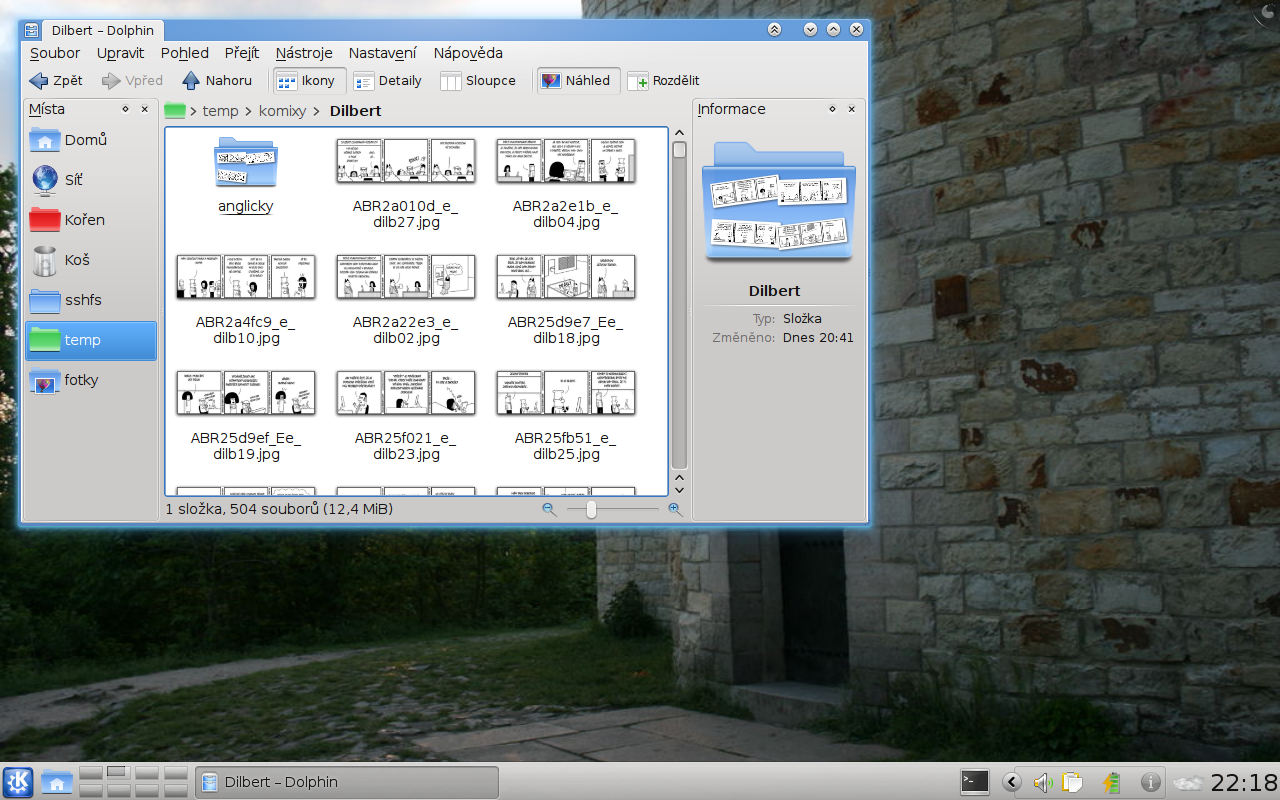Image resolution: width=1280 pixels, height=800 pixels.
Task: Undock the Místa panel
Action: [126, 109]
